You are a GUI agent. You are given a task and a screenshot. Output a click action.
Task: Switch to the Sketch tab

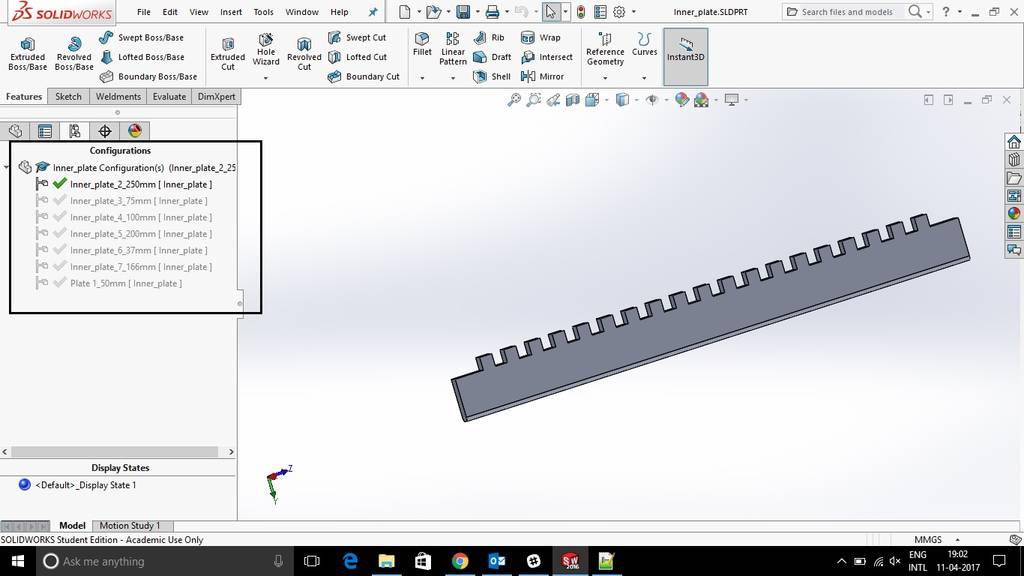pos(68,97)
